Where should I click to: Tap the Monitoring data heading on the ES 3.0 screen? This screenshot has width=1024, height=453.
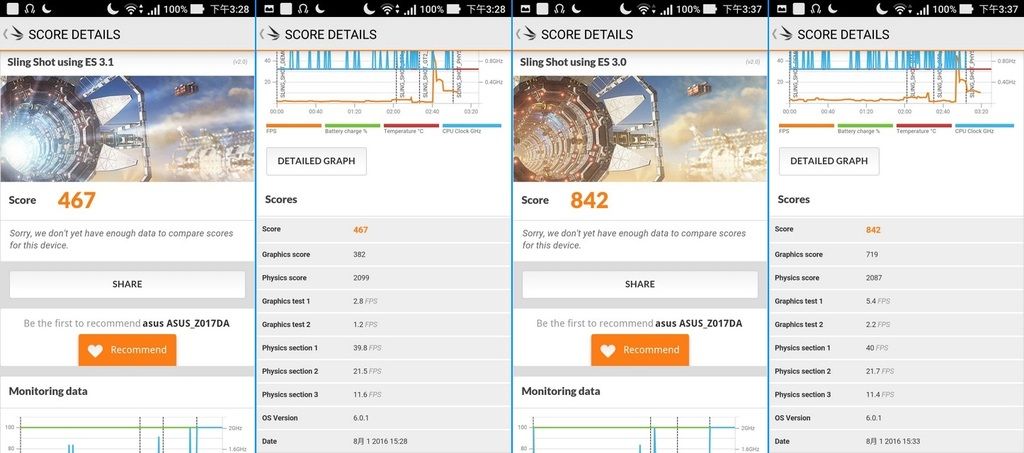point(560,391)
